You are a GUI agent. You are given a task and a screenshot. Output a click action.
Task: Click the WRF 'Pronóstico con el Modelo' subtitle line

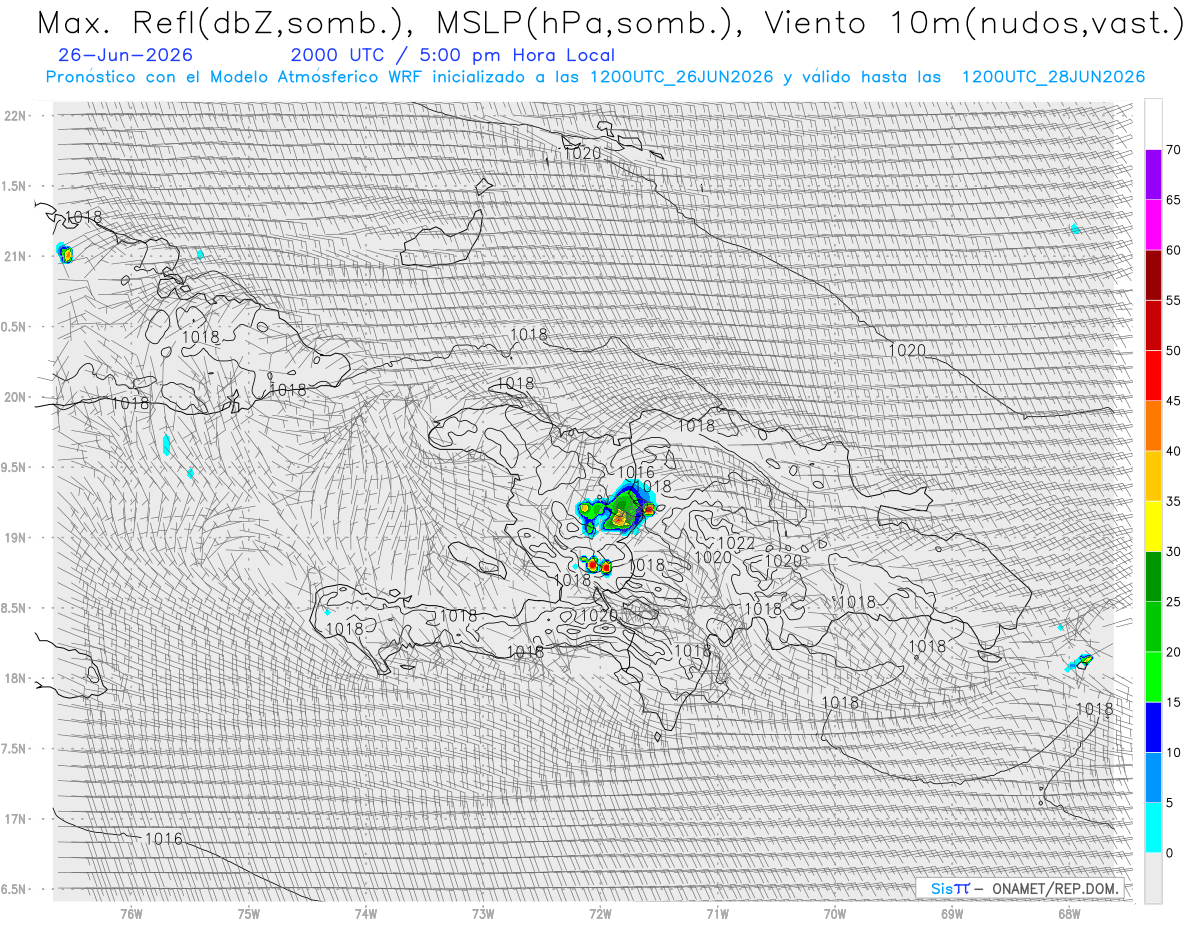(x=595, y=77)
